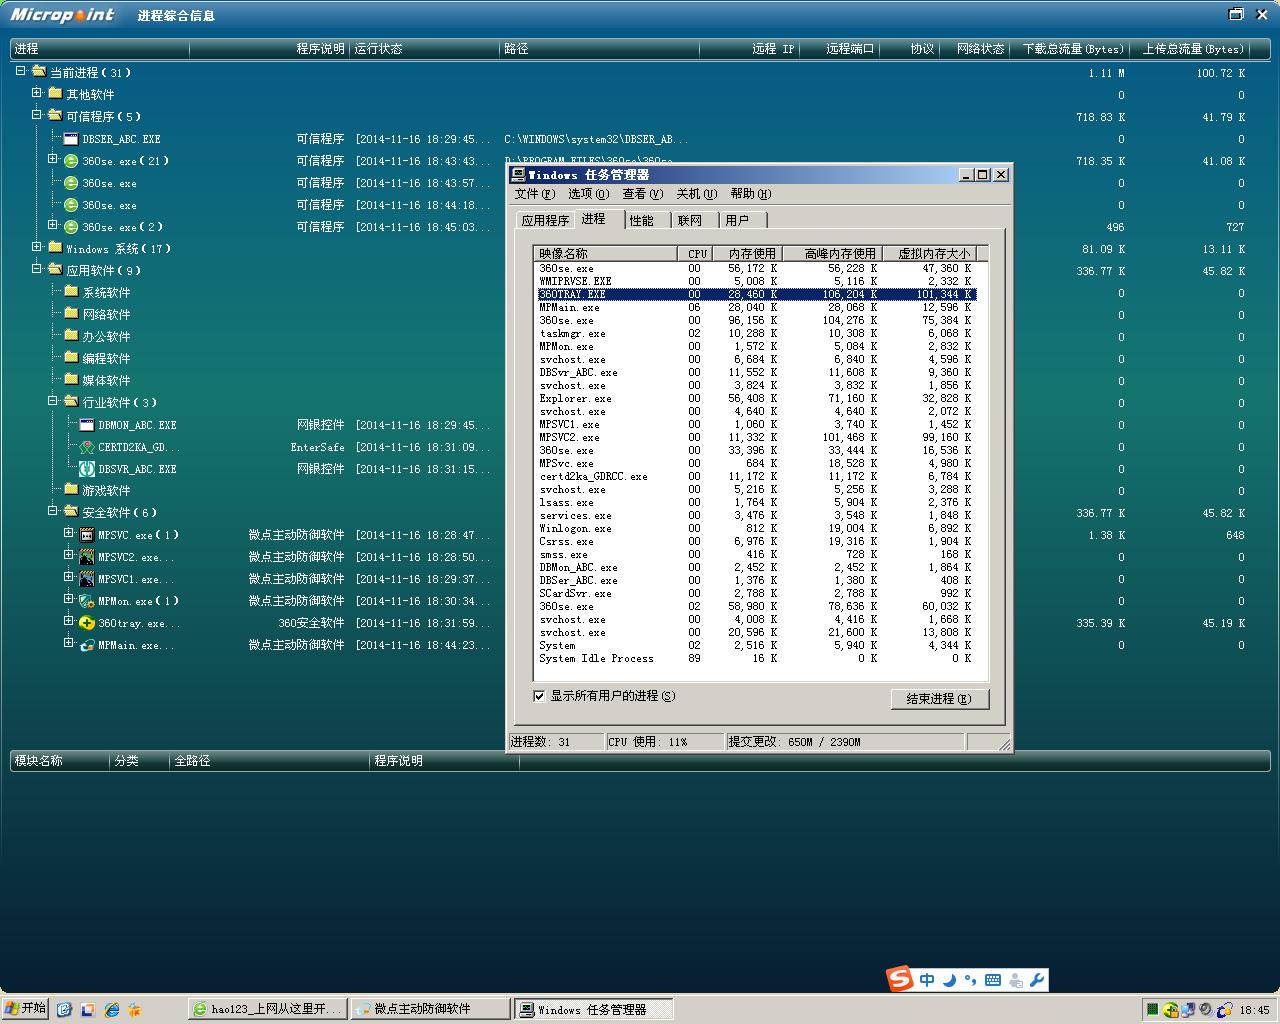The height and width of the screenshot is (1024, 1280).
Task: Expand the MPSVC.exe(1) process entry
Action: 69,533
